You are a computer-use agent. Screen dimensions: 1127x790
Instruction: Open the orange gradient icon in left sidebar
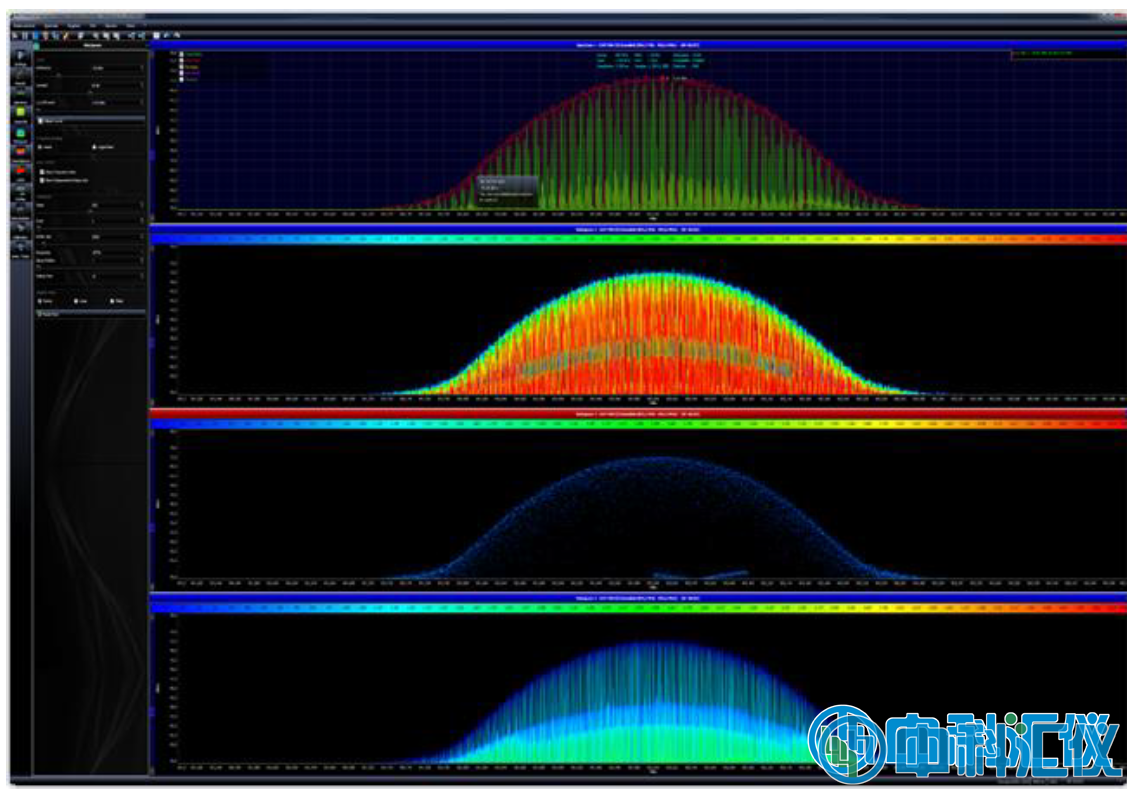[x=21, y=151]
